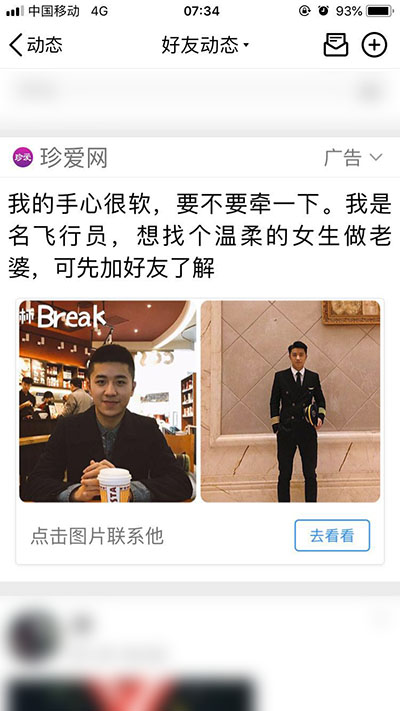Tap the blurred entry bar above the ad

[x=200, y=93]
